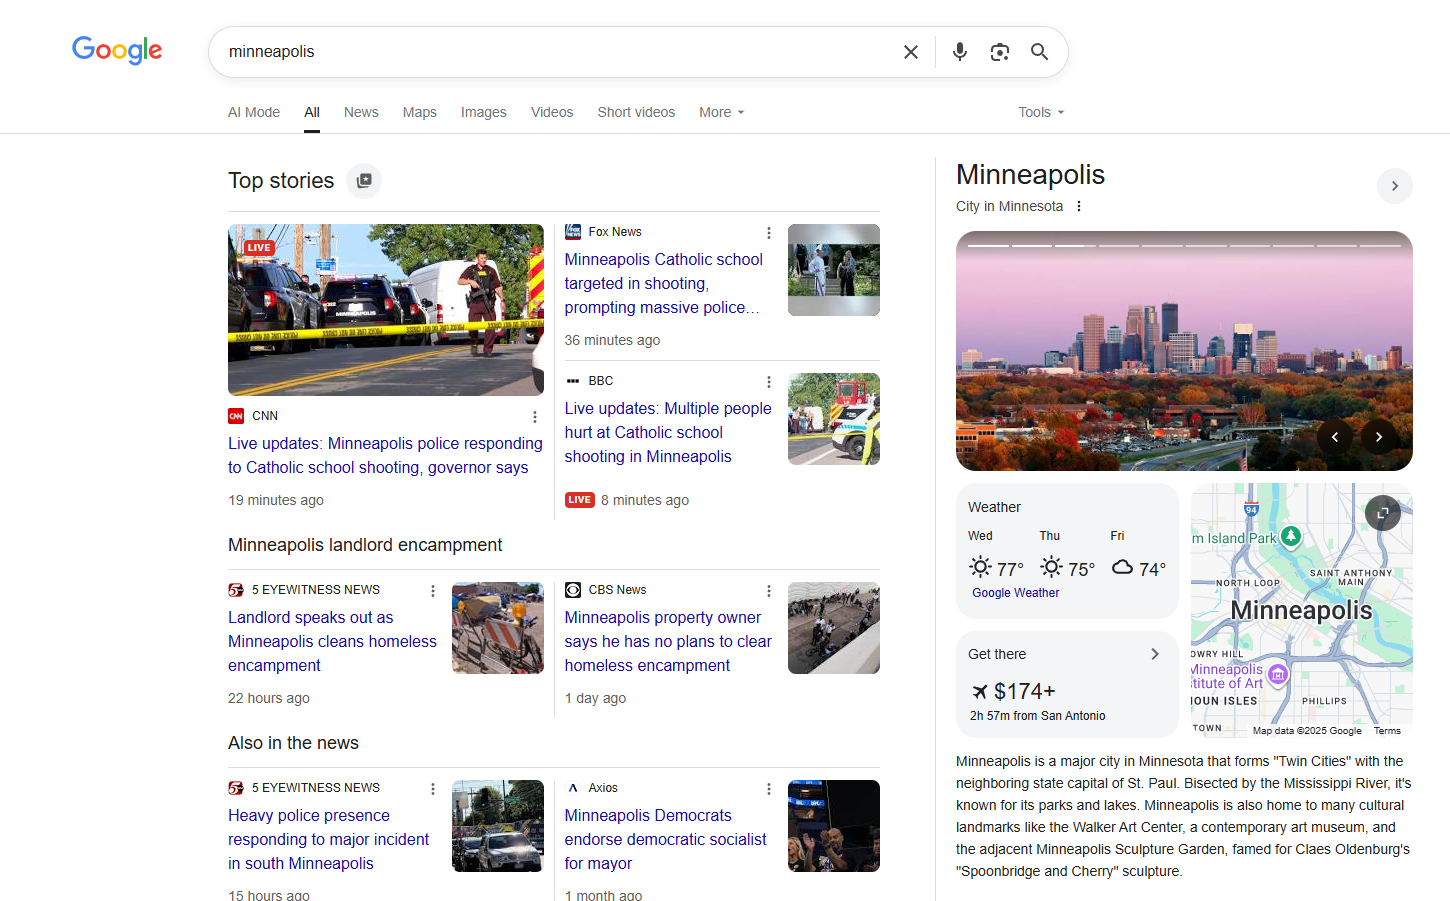Screen dimensions: 1450x901
Task: Go to the Maps tab
Action: tap(420, 112)
